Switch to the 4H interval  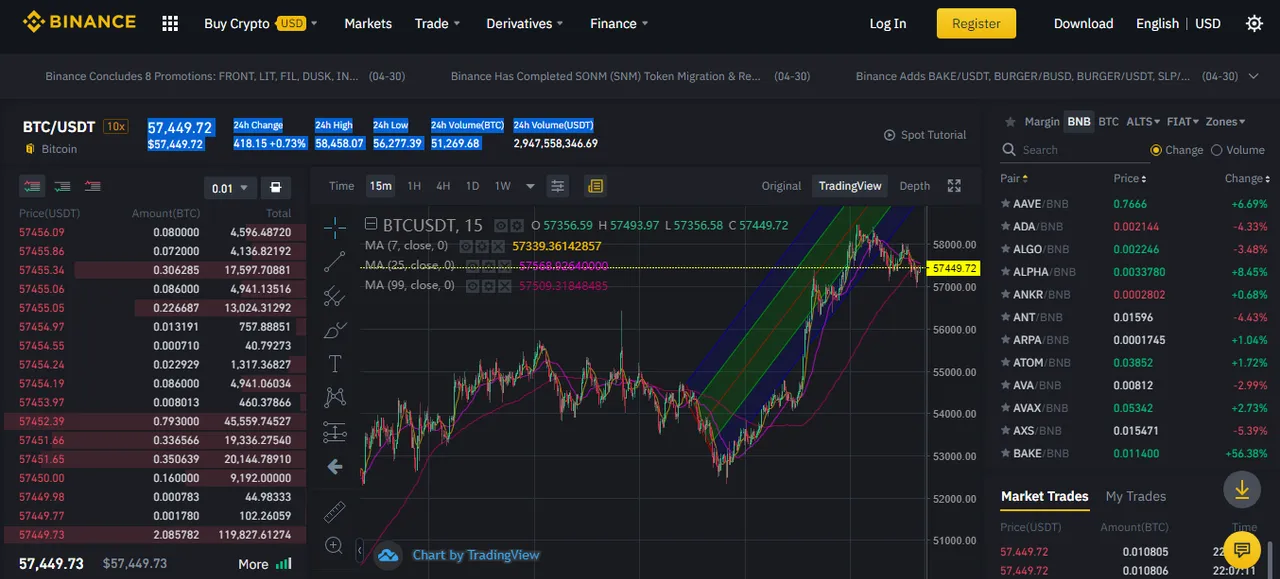(x=443, y=186)
